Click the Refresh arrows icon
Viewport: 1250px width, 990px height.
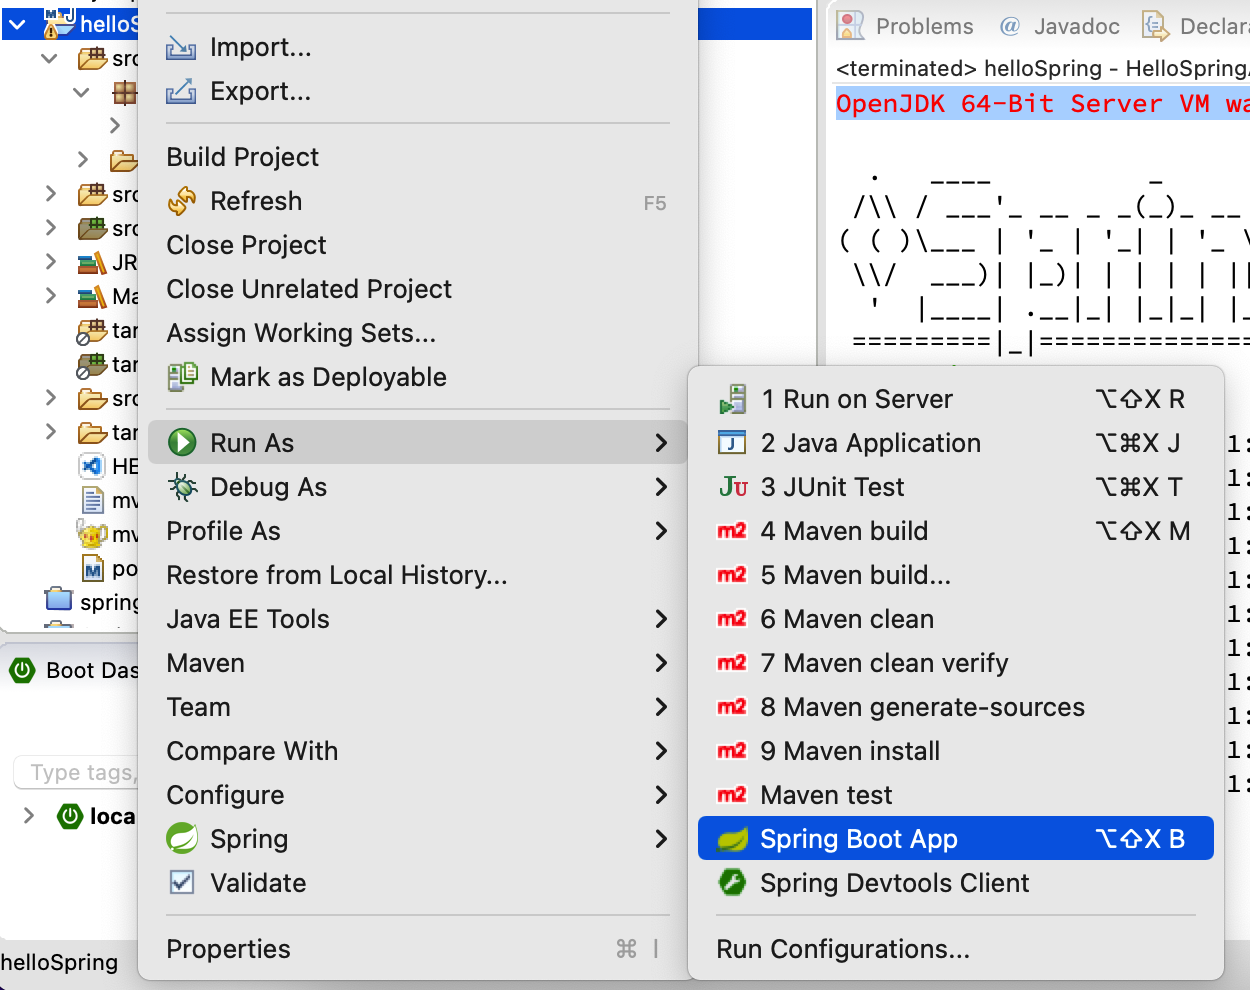click(x=182, y=201)
